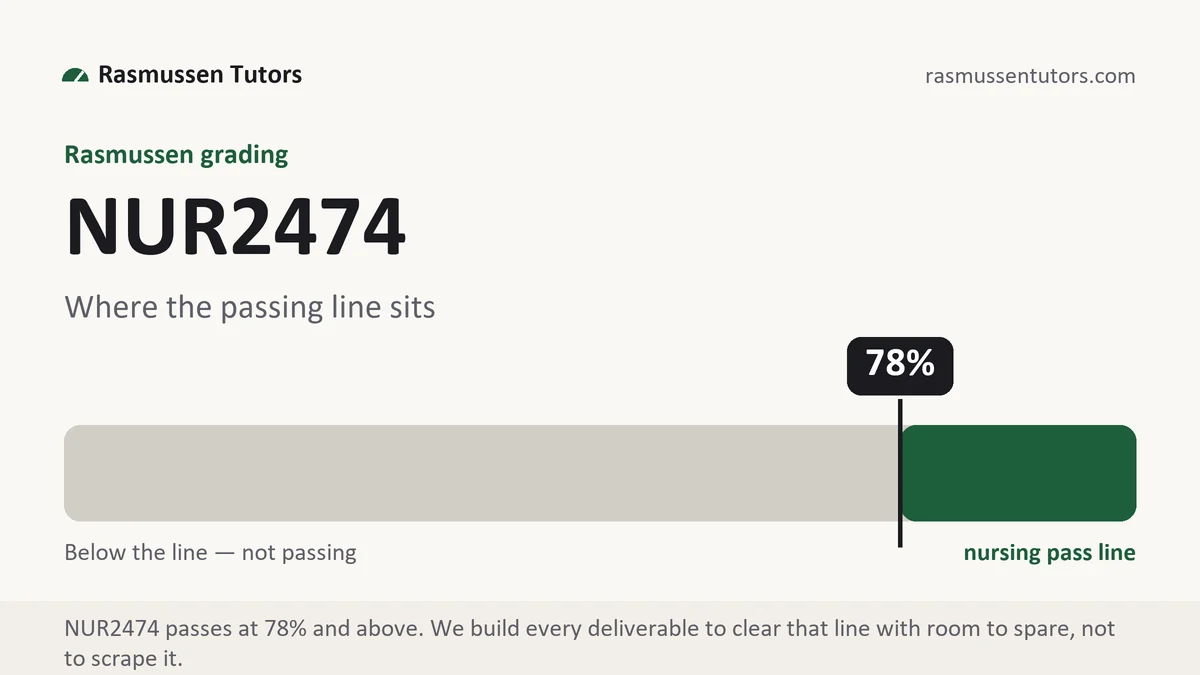Select the large NUR2474 heading
Viewport: 1200px width, 675px height.
click(235, 228)
